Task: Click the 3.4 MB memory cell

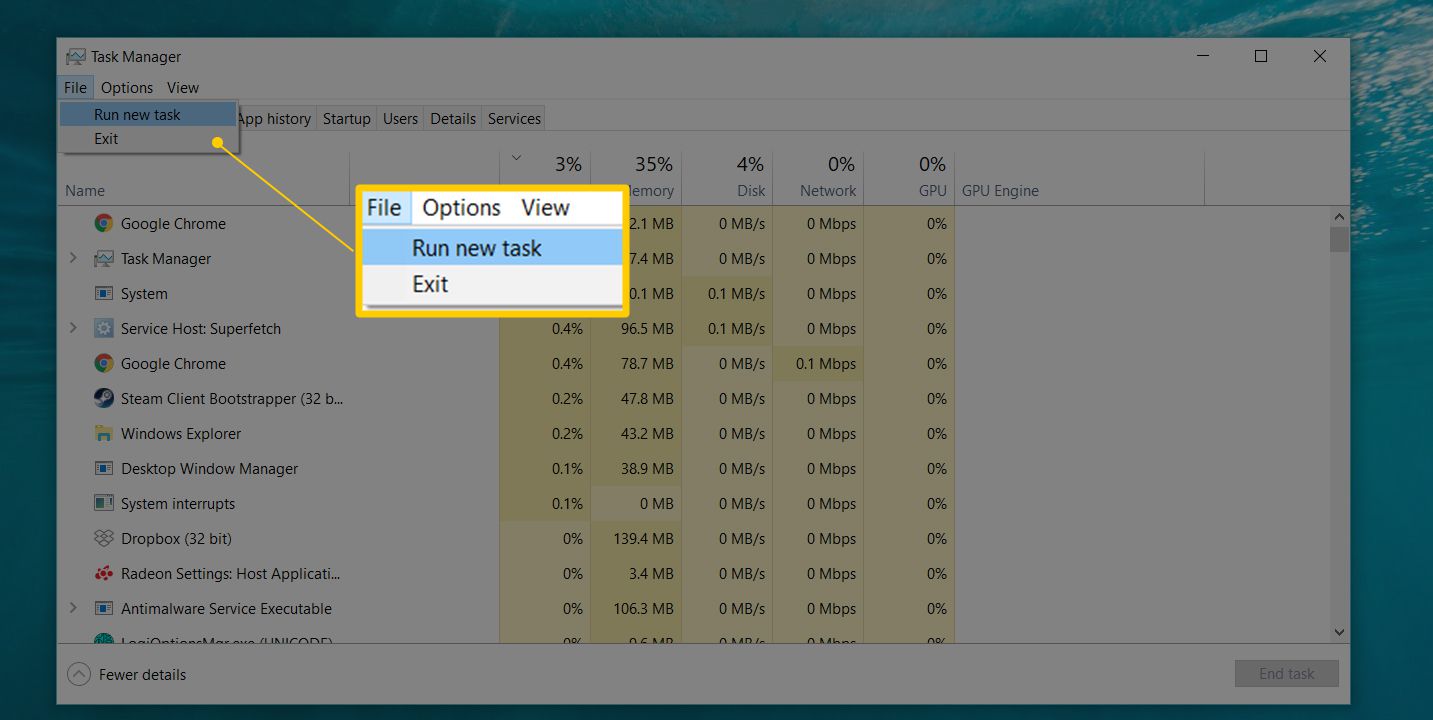Action: point(636,573)
